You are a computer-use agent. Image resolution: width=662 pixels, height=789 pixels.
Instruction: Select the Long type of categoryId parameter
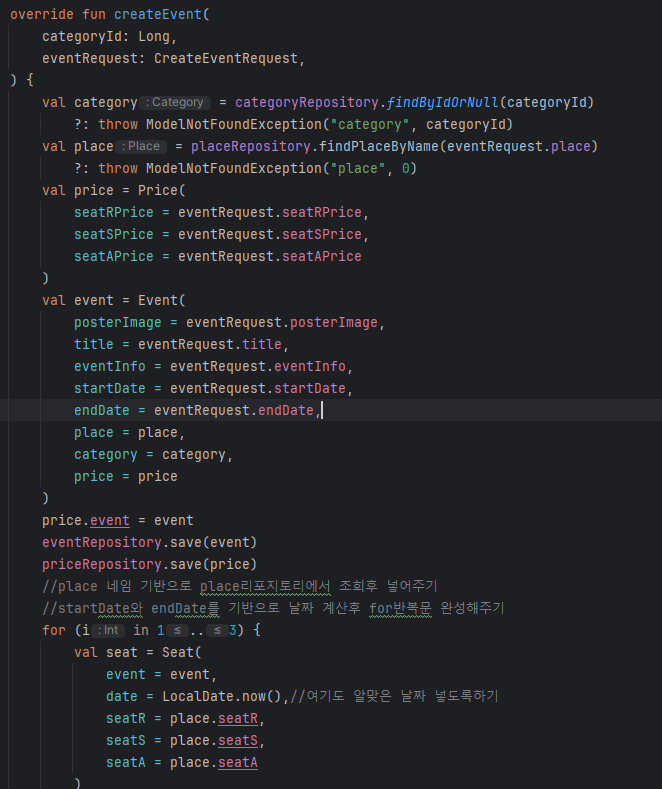(x=154, y=36)
